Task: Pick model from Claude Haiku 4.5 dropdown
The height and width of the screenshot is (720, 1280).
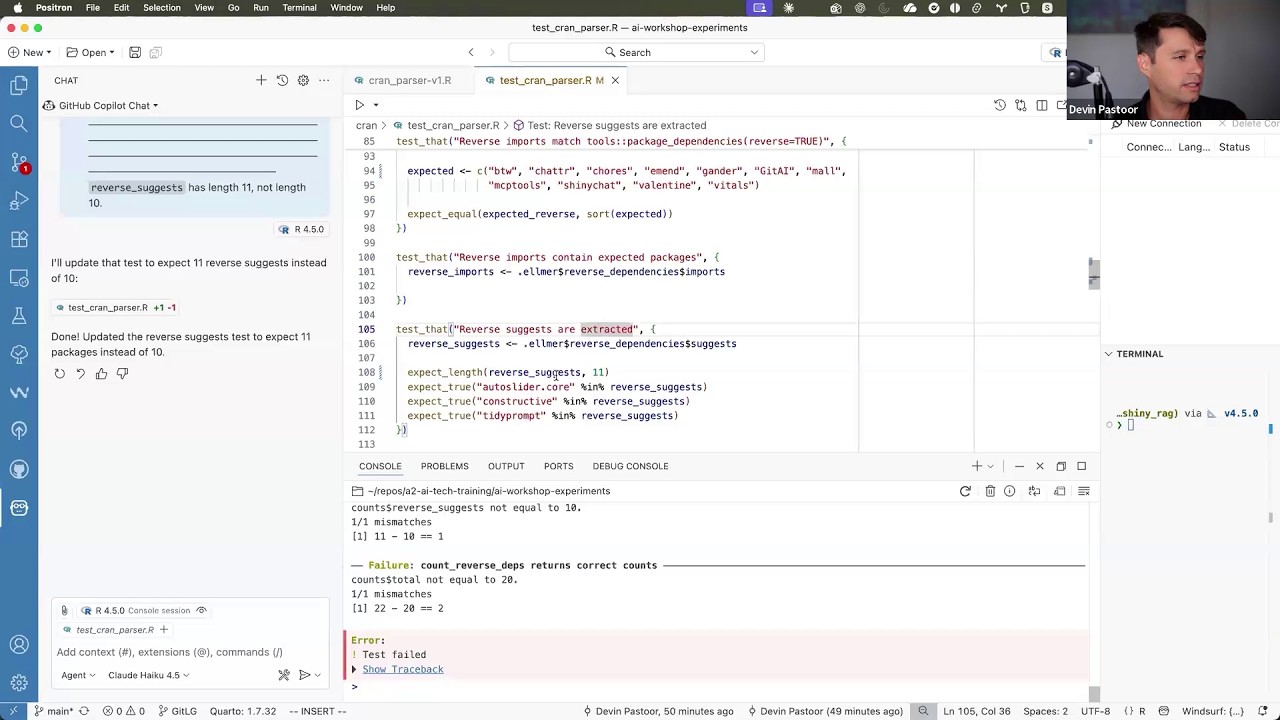Action: point(149,675)
